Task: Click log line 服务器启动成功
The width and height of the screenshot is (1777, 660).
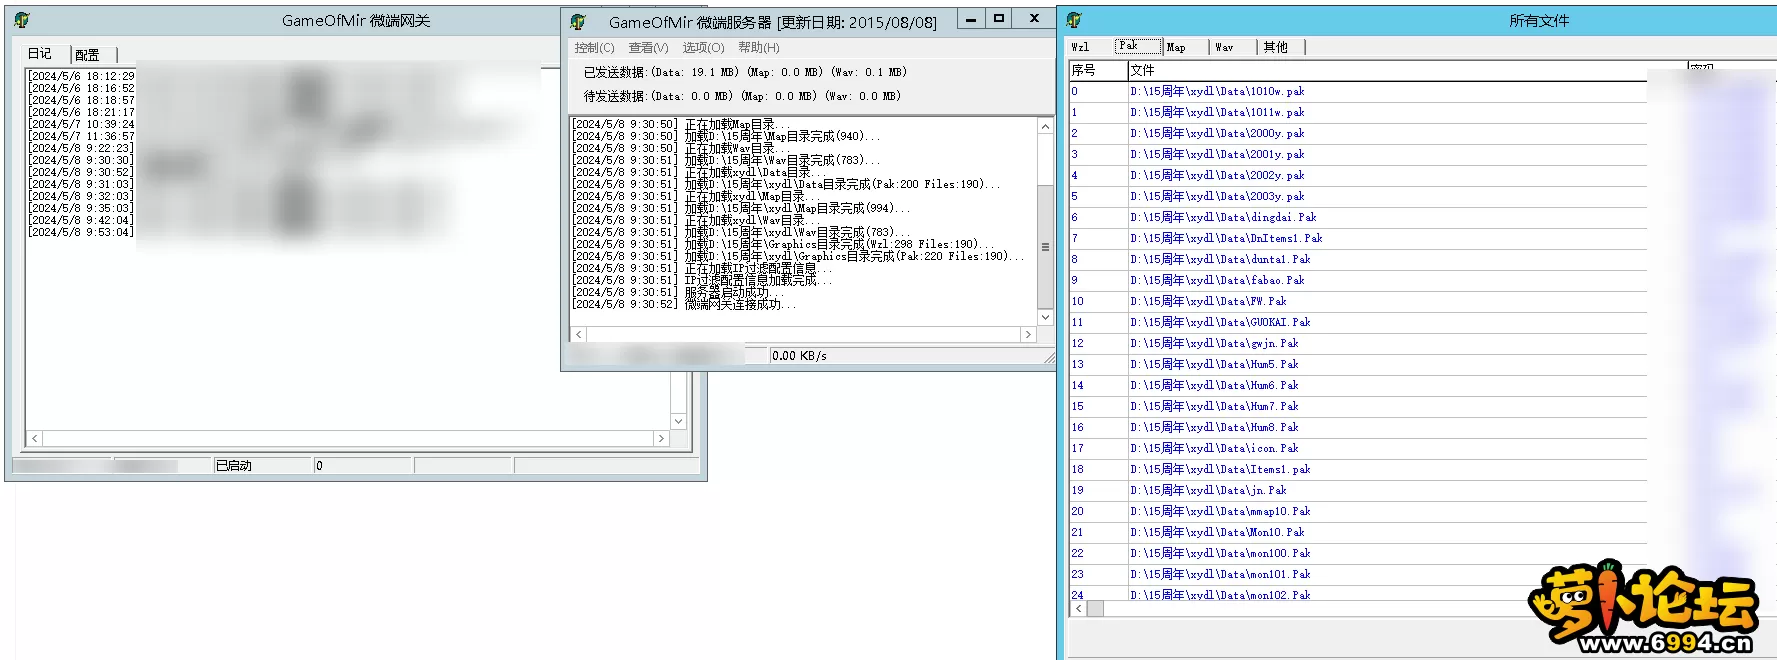Action: [x=676, y=293]
